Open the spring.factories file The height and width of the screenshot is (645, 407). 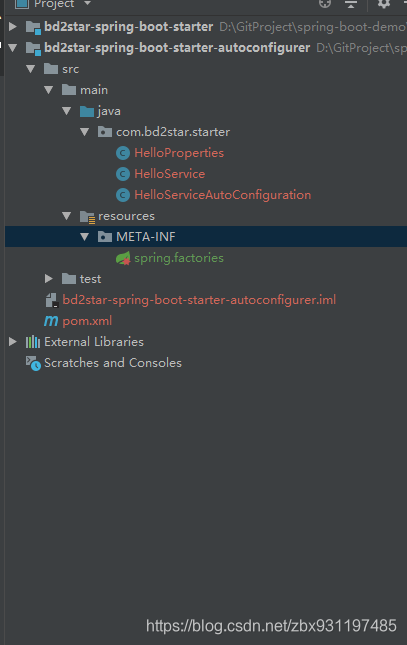[179, 258]
